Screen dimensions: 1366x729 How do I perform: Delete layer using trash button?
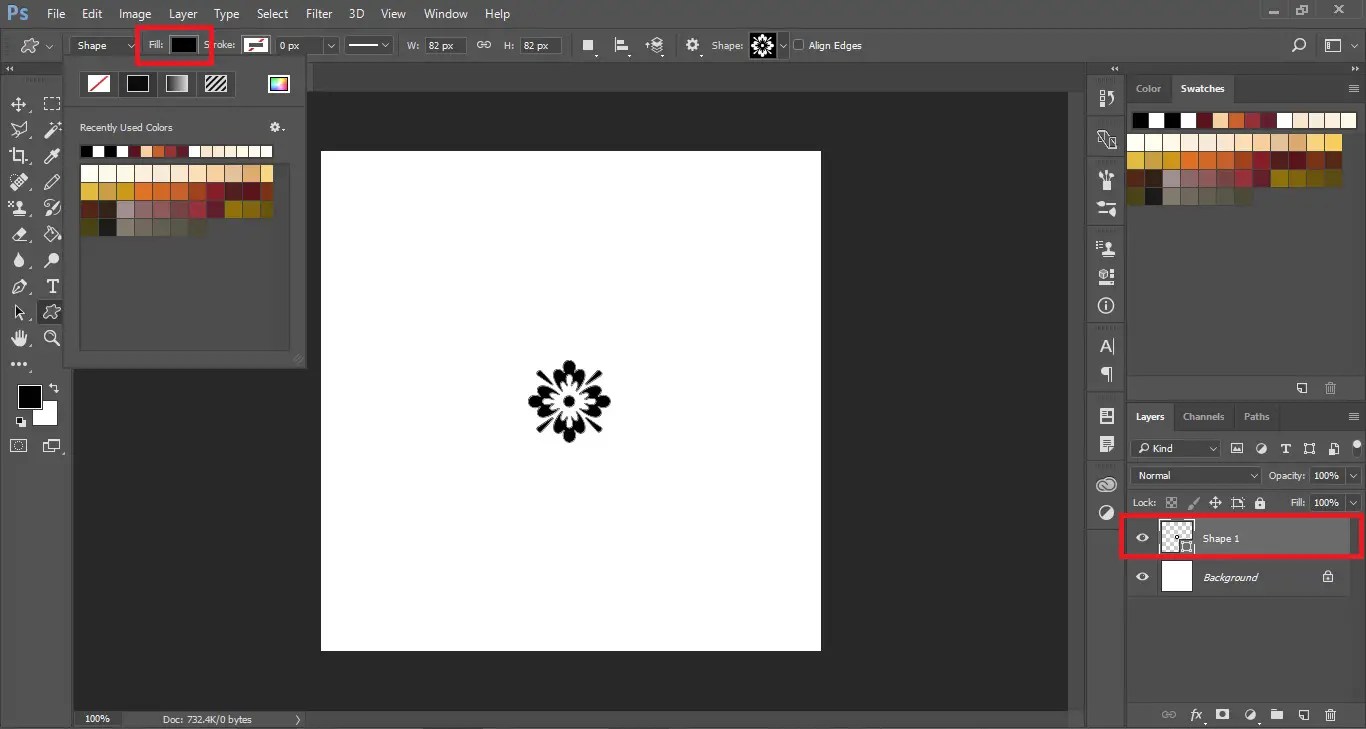1331,716
